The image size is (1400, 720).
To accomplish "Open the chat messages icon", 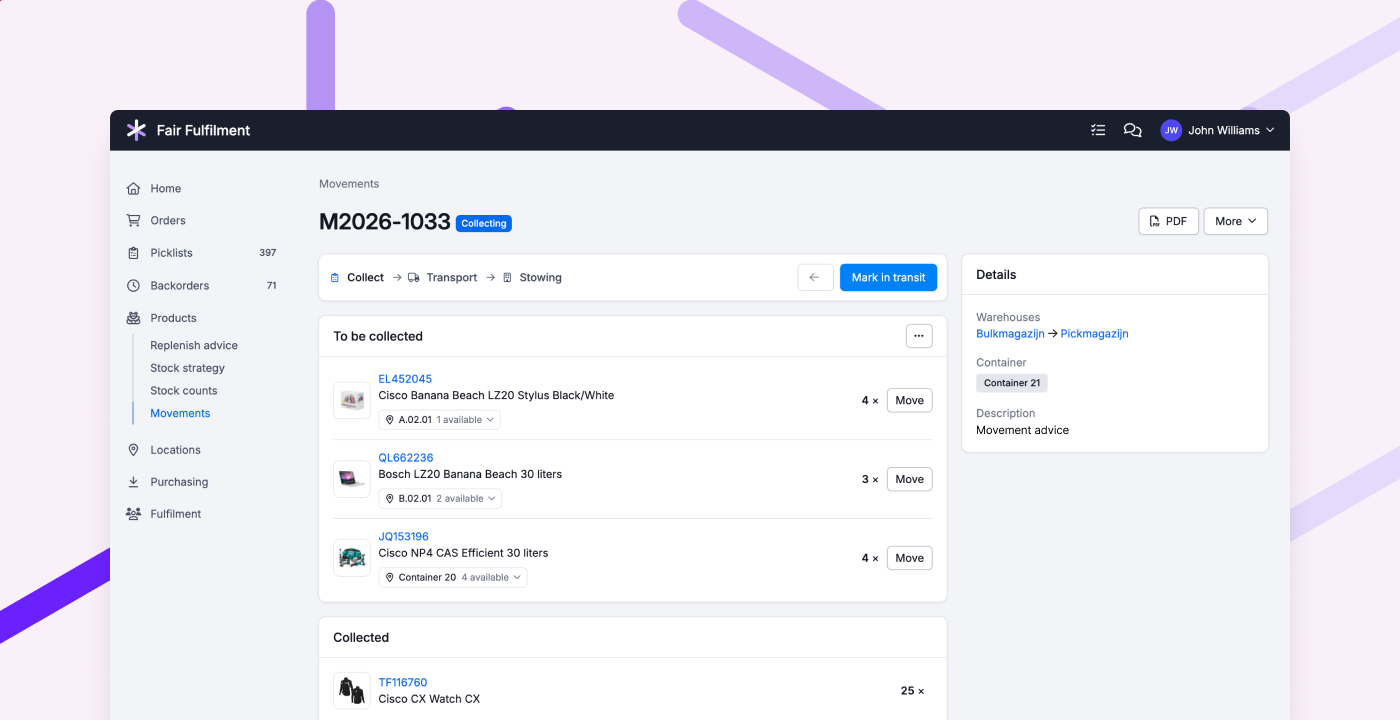I will 1132,130.
